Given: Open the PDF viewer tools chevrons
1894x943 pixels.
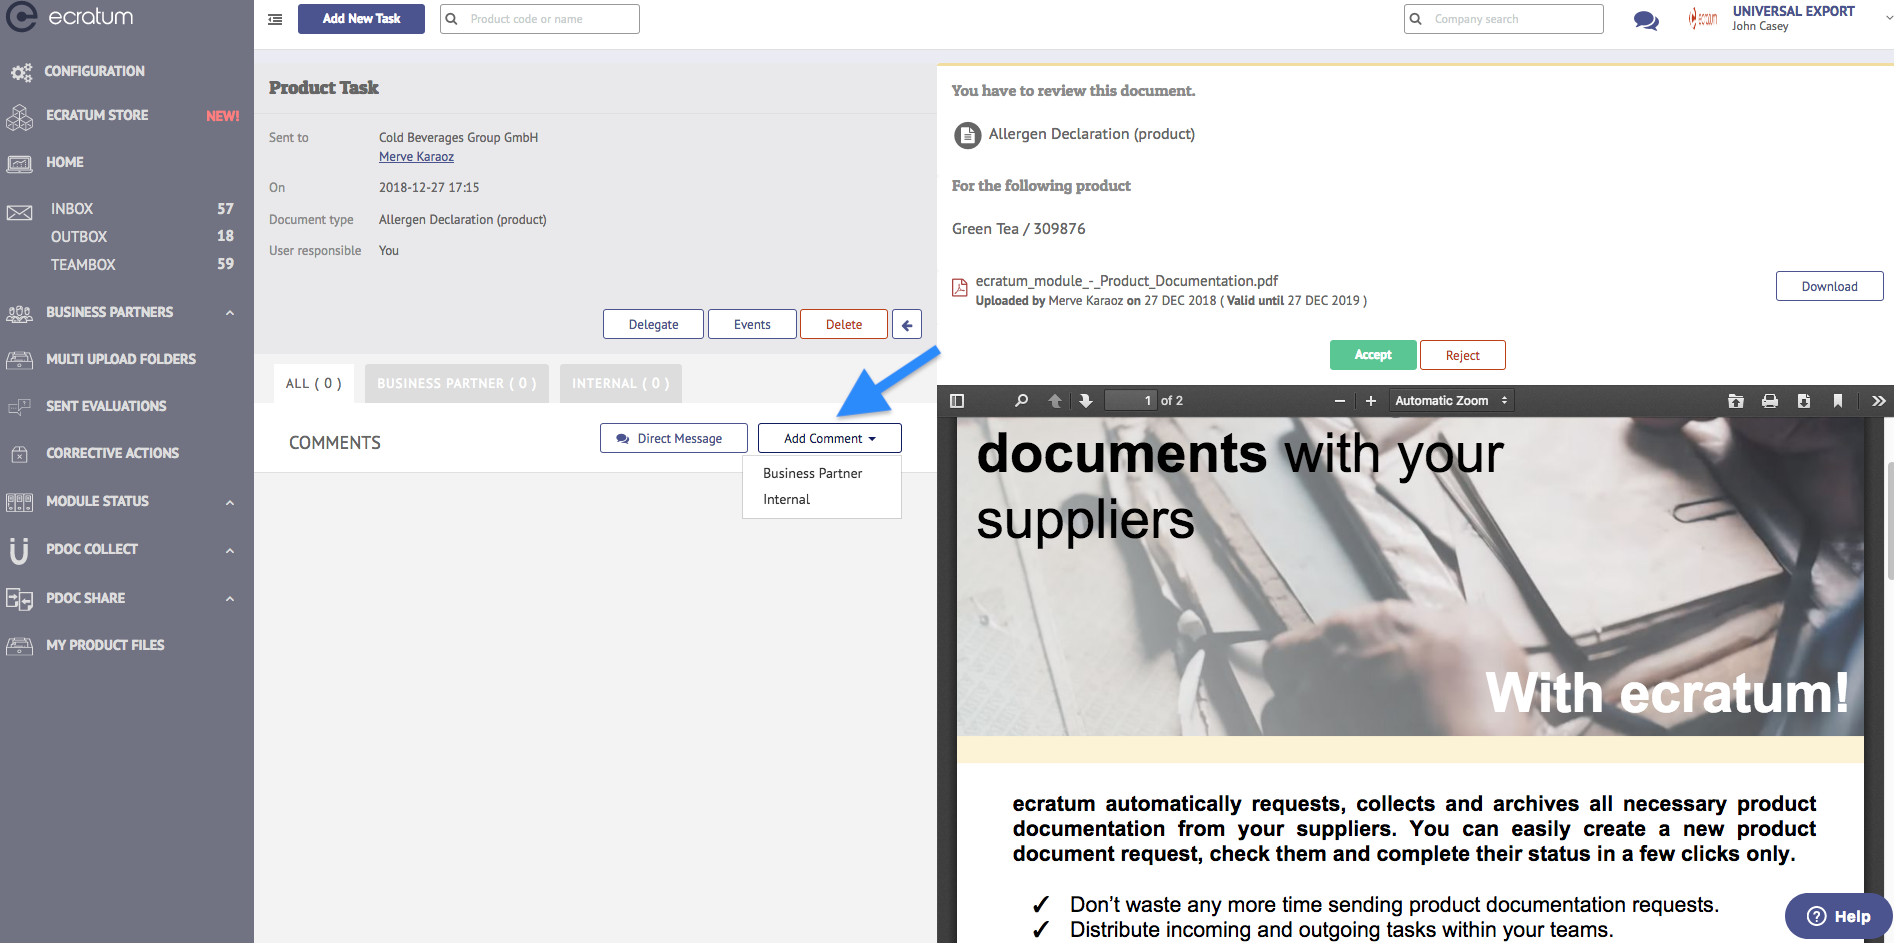Looking at the screenshot, I should pyautogui.click(x=1879, y=401).
